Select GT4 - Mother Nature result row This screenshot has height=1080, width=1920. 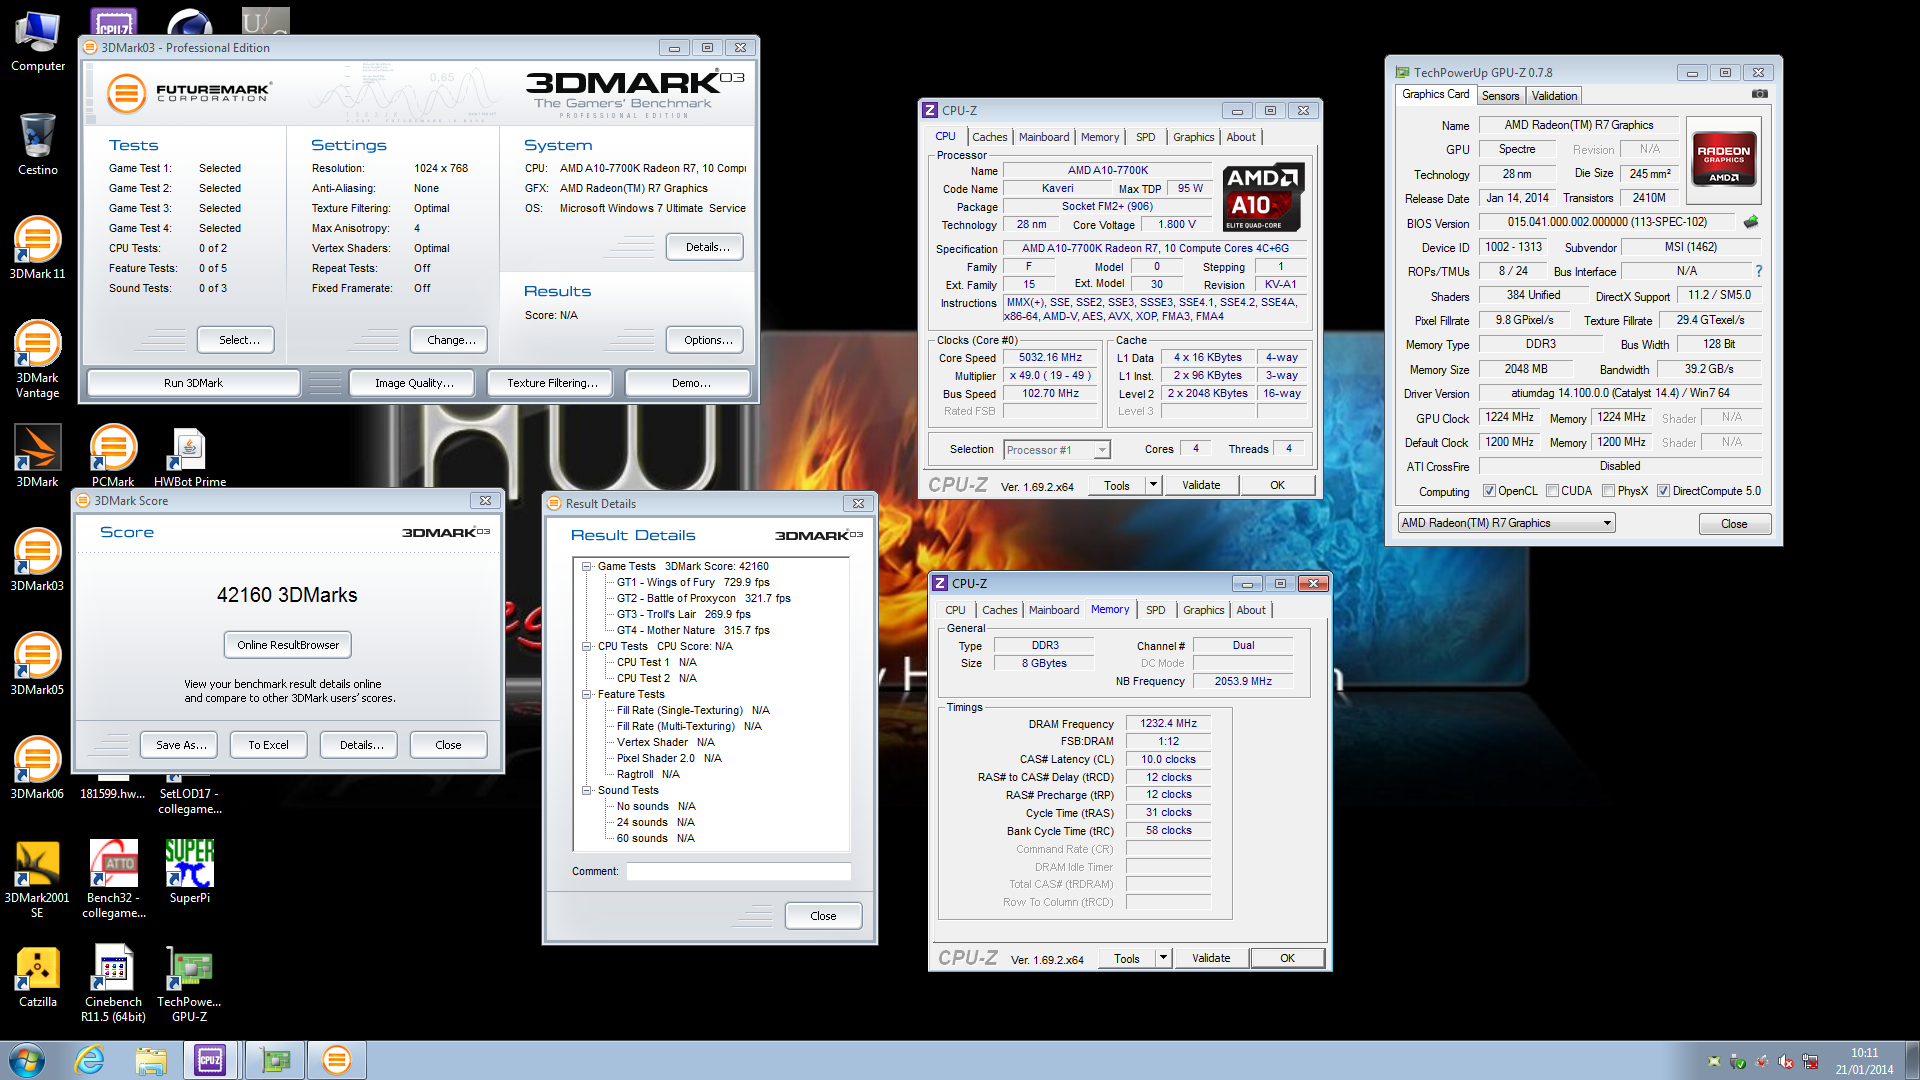(693, 630)
